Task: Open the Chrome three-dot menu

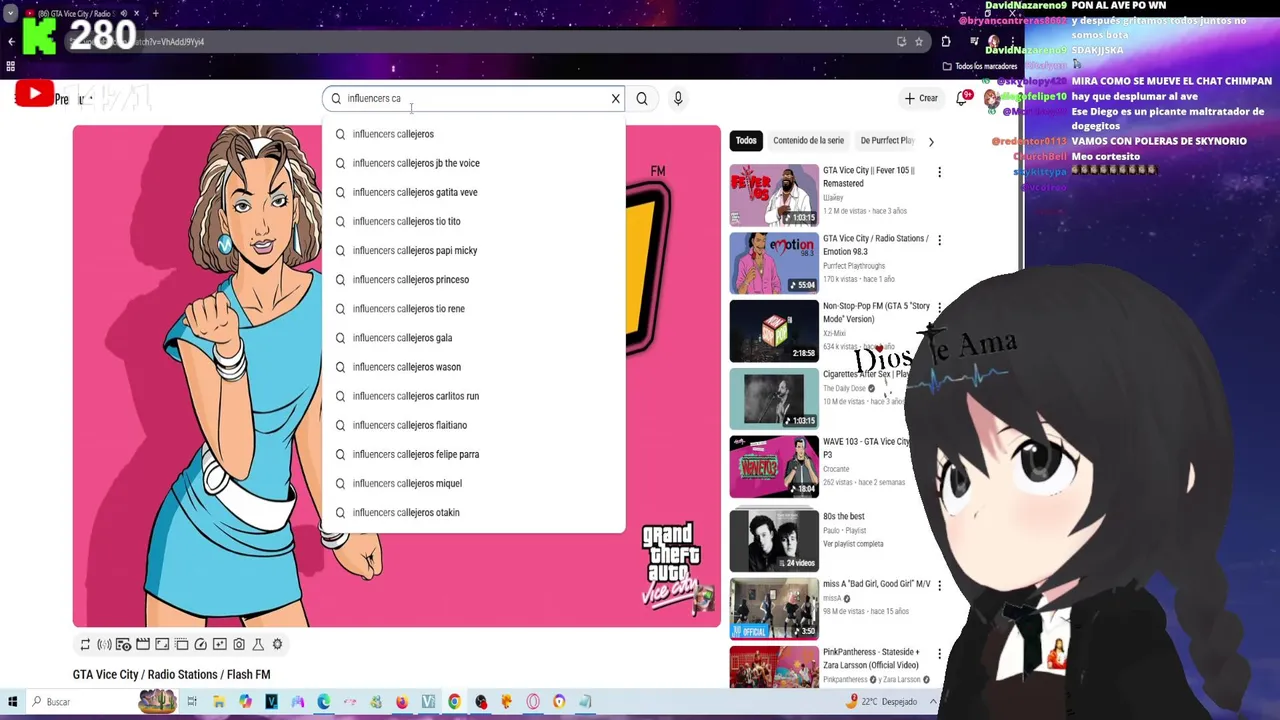Action: point(1013,42)
